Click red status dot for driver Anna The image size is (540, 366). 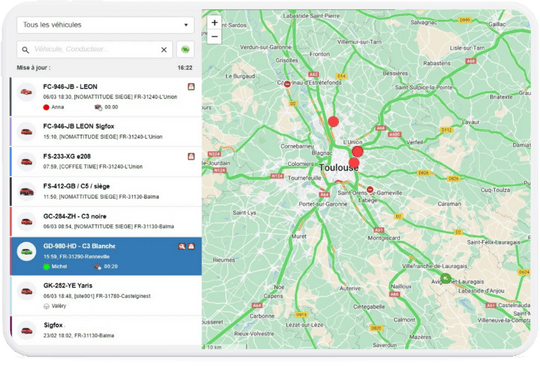pos(46,107)
